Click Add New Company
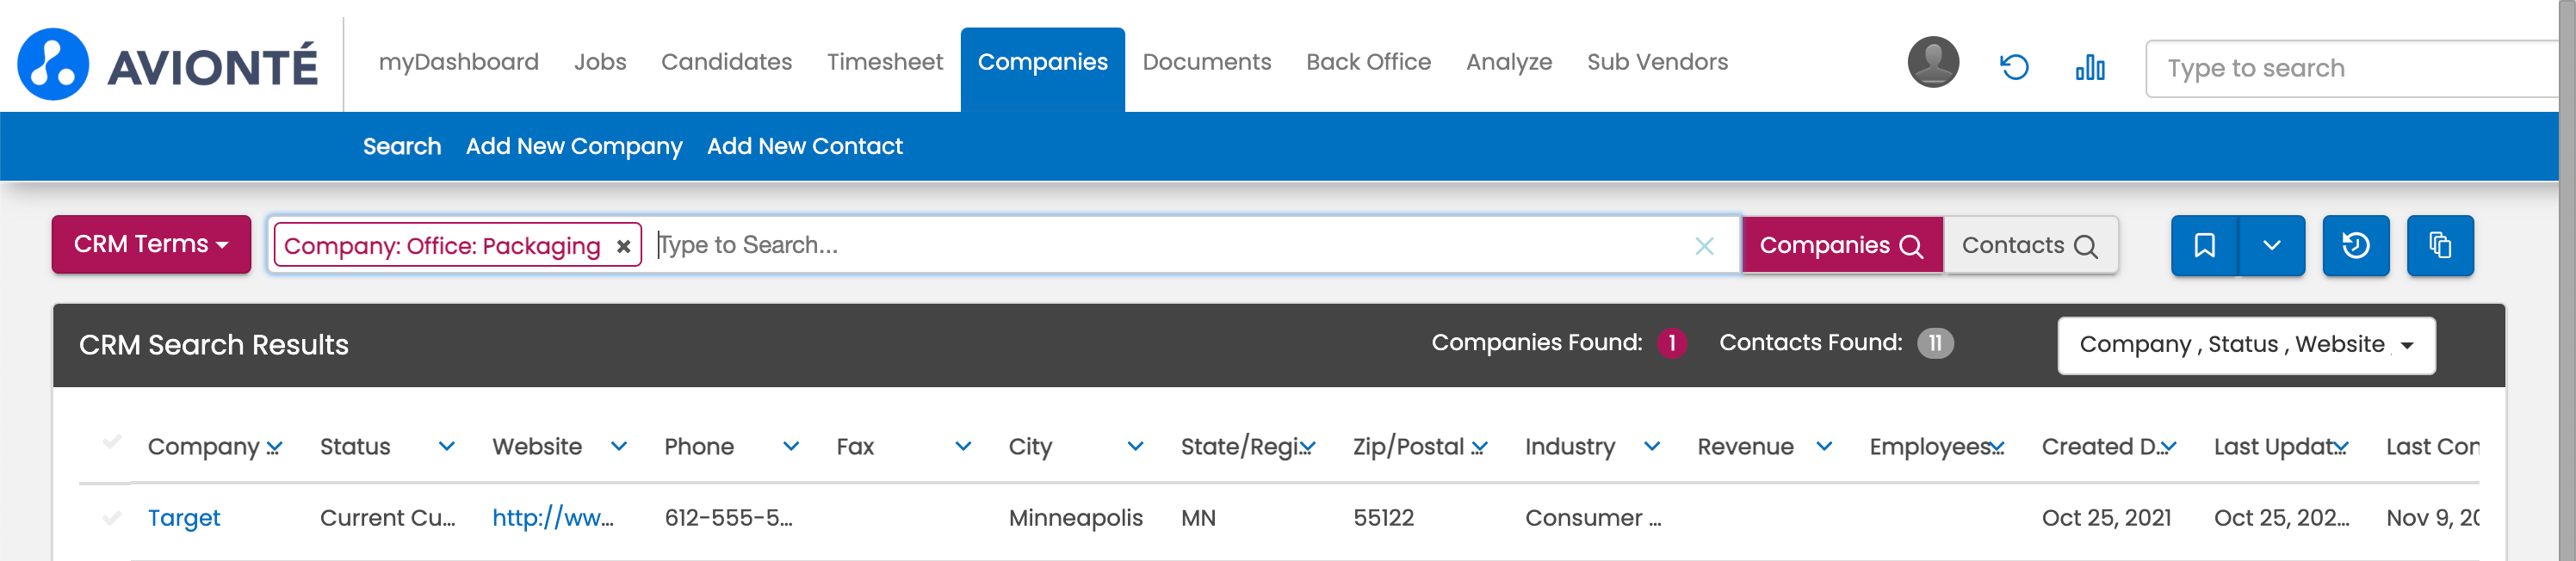This screenshot has height=561, width=2576. click(574, 146)
